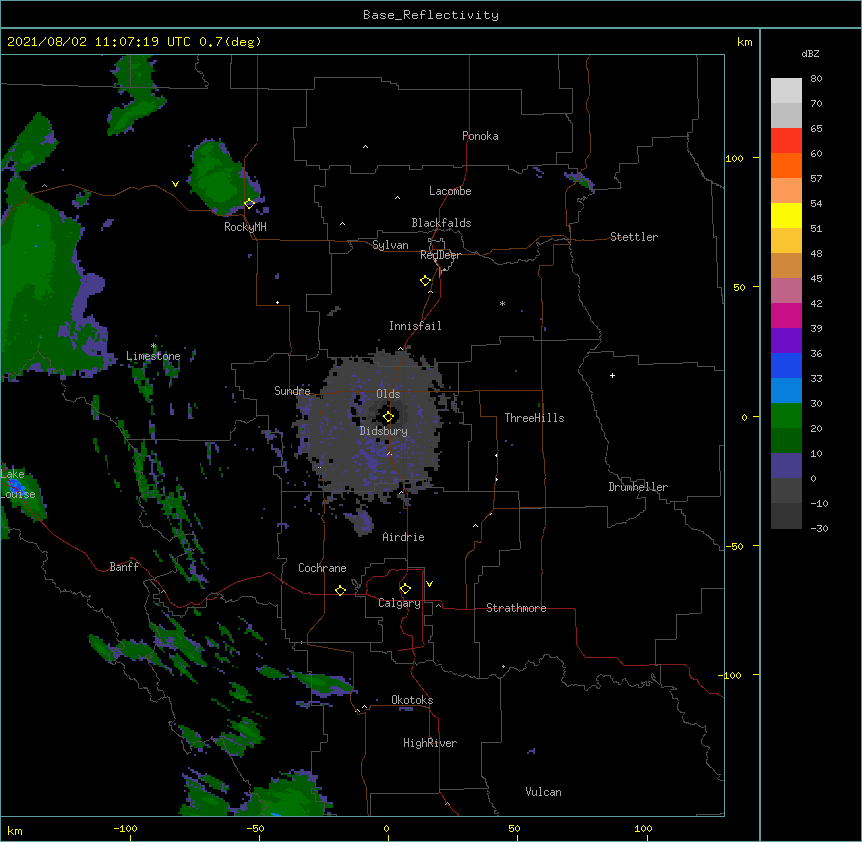
Task: Click the 0.7(deg) elevation angle text
Action: tap(230, 42)
